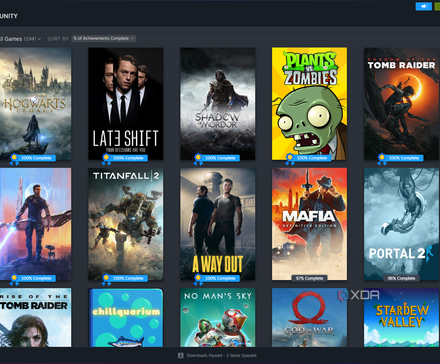Open the No Man's Sky game cover
Viewport: 440px width, 364px height.
pyautogui.click(x=218, y=318)
